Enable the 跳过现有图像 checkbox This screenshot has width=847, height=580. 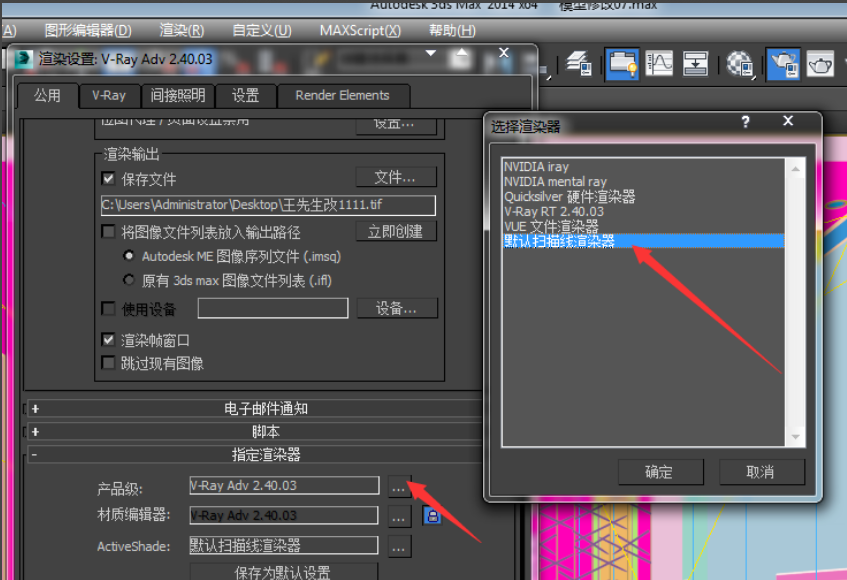coord(109,362)
